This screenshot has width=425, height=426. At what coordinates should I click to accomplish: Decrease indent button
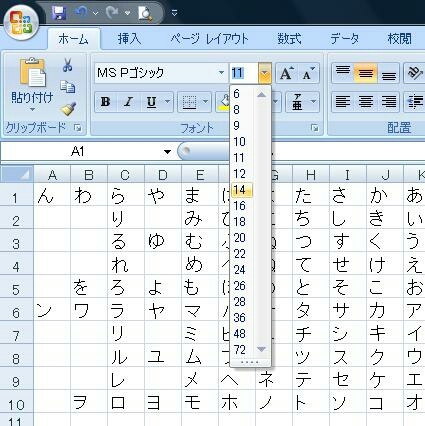tap(415, 102)
